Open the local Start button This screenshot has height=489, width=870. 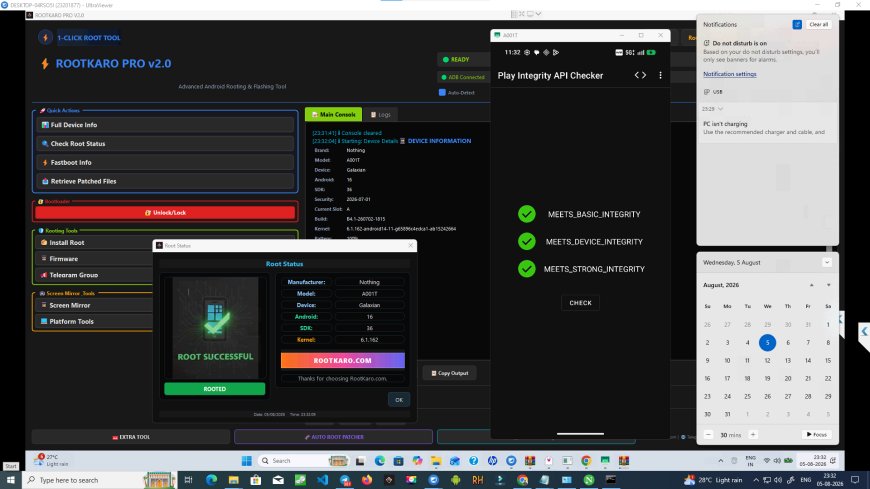[x=11, y=480]
